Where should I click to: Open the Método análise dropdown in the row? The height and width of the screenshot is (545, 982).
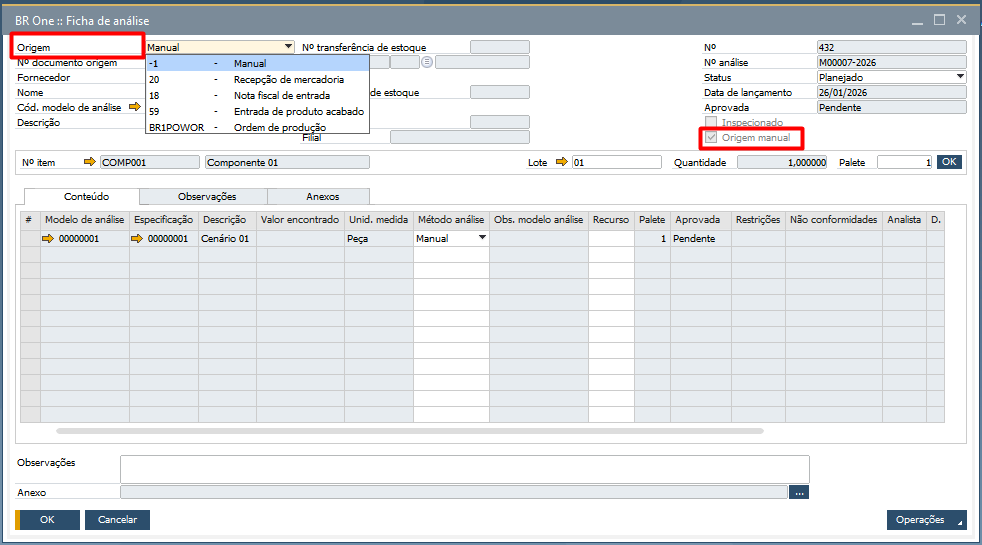[482, 239]
